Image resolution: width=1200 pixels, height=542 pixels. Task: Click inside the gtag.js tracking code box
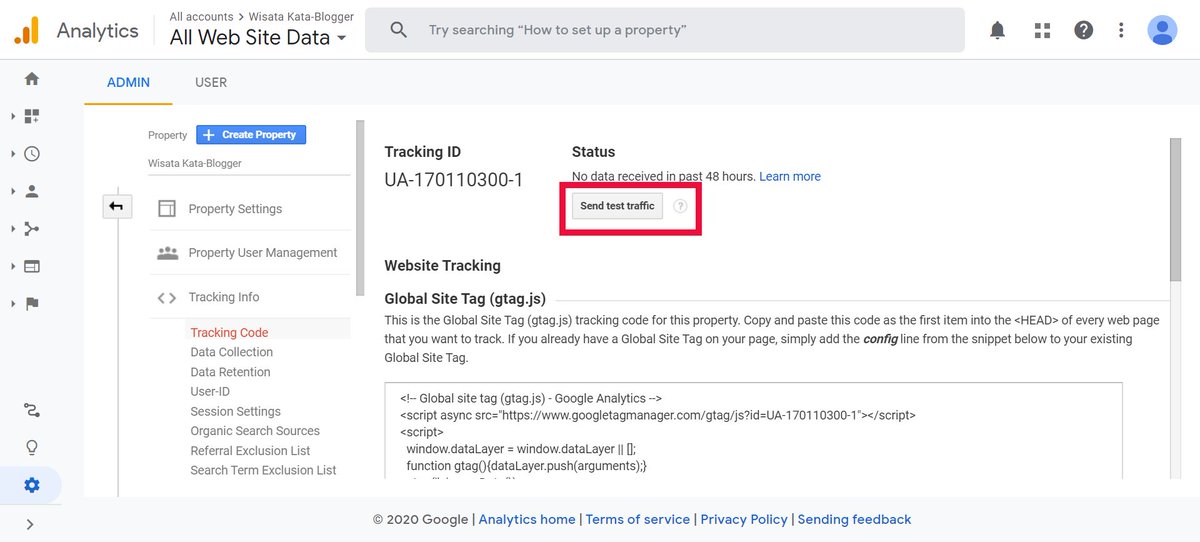point(753,430)
